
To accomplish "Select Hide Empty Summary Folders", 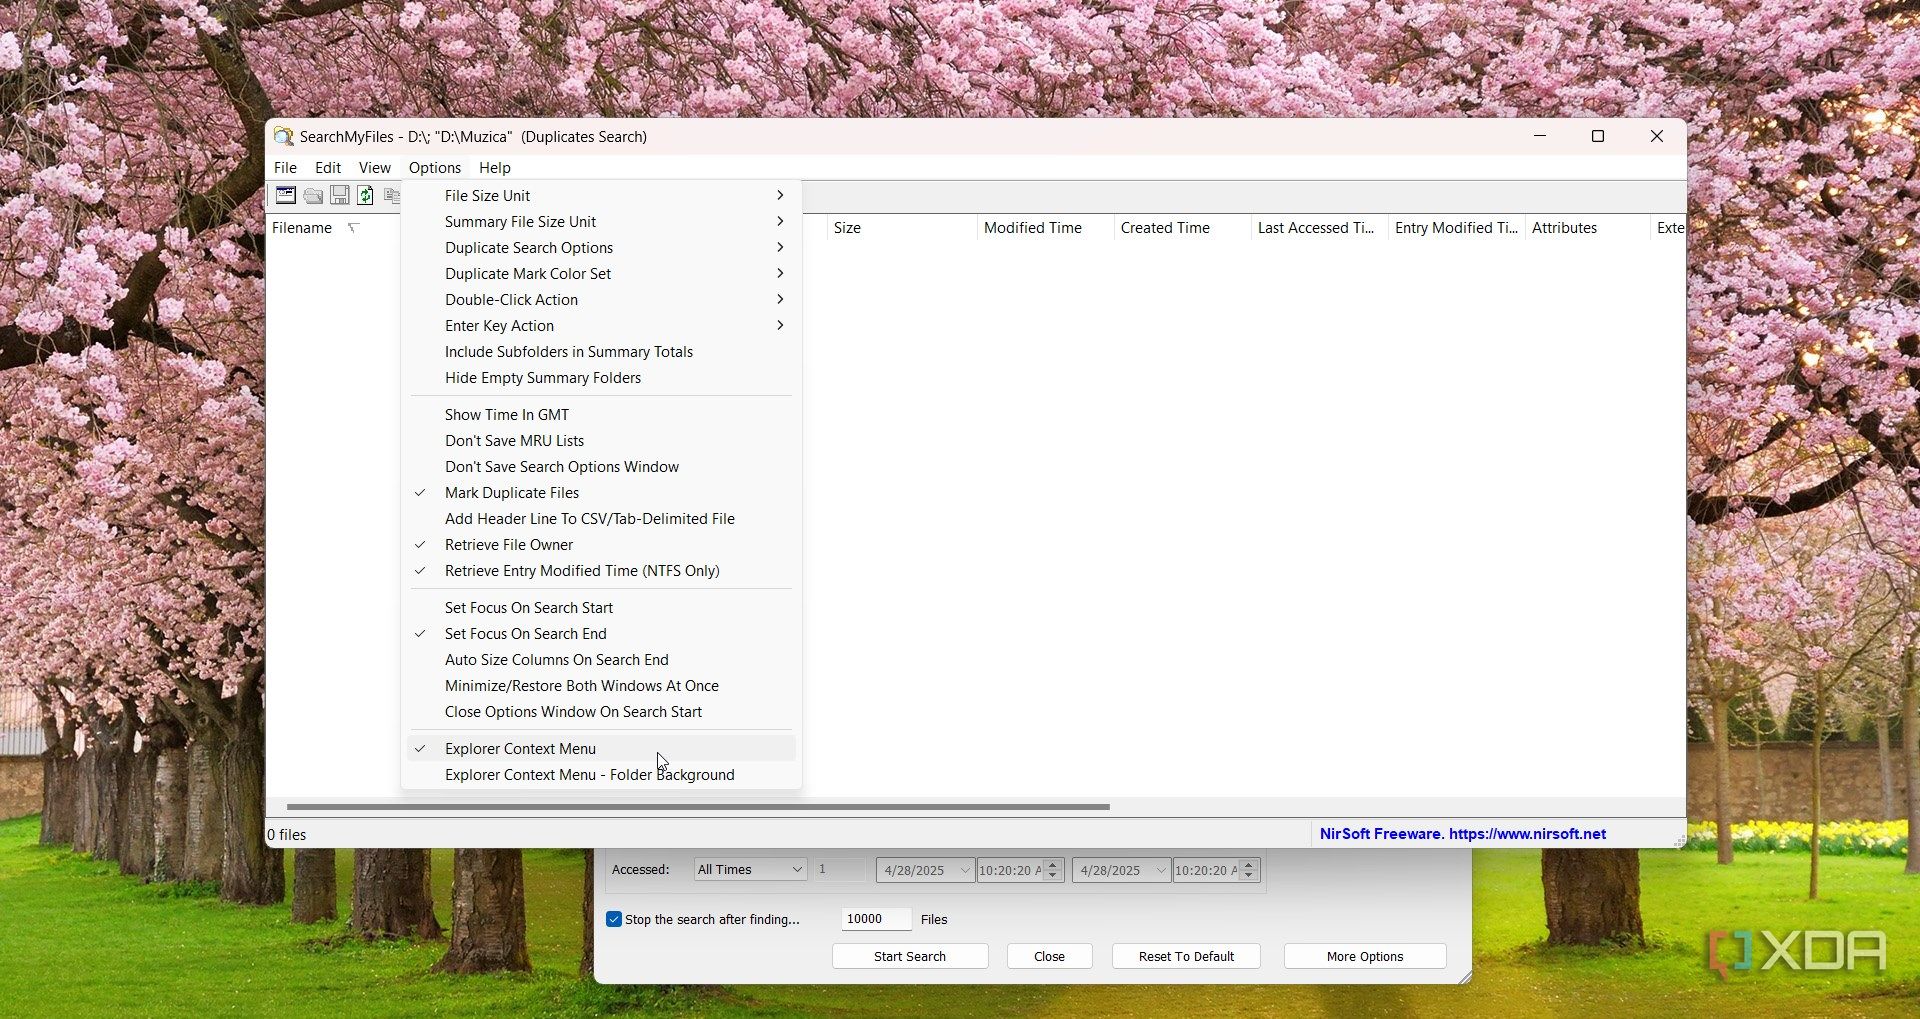I will 602,378.
